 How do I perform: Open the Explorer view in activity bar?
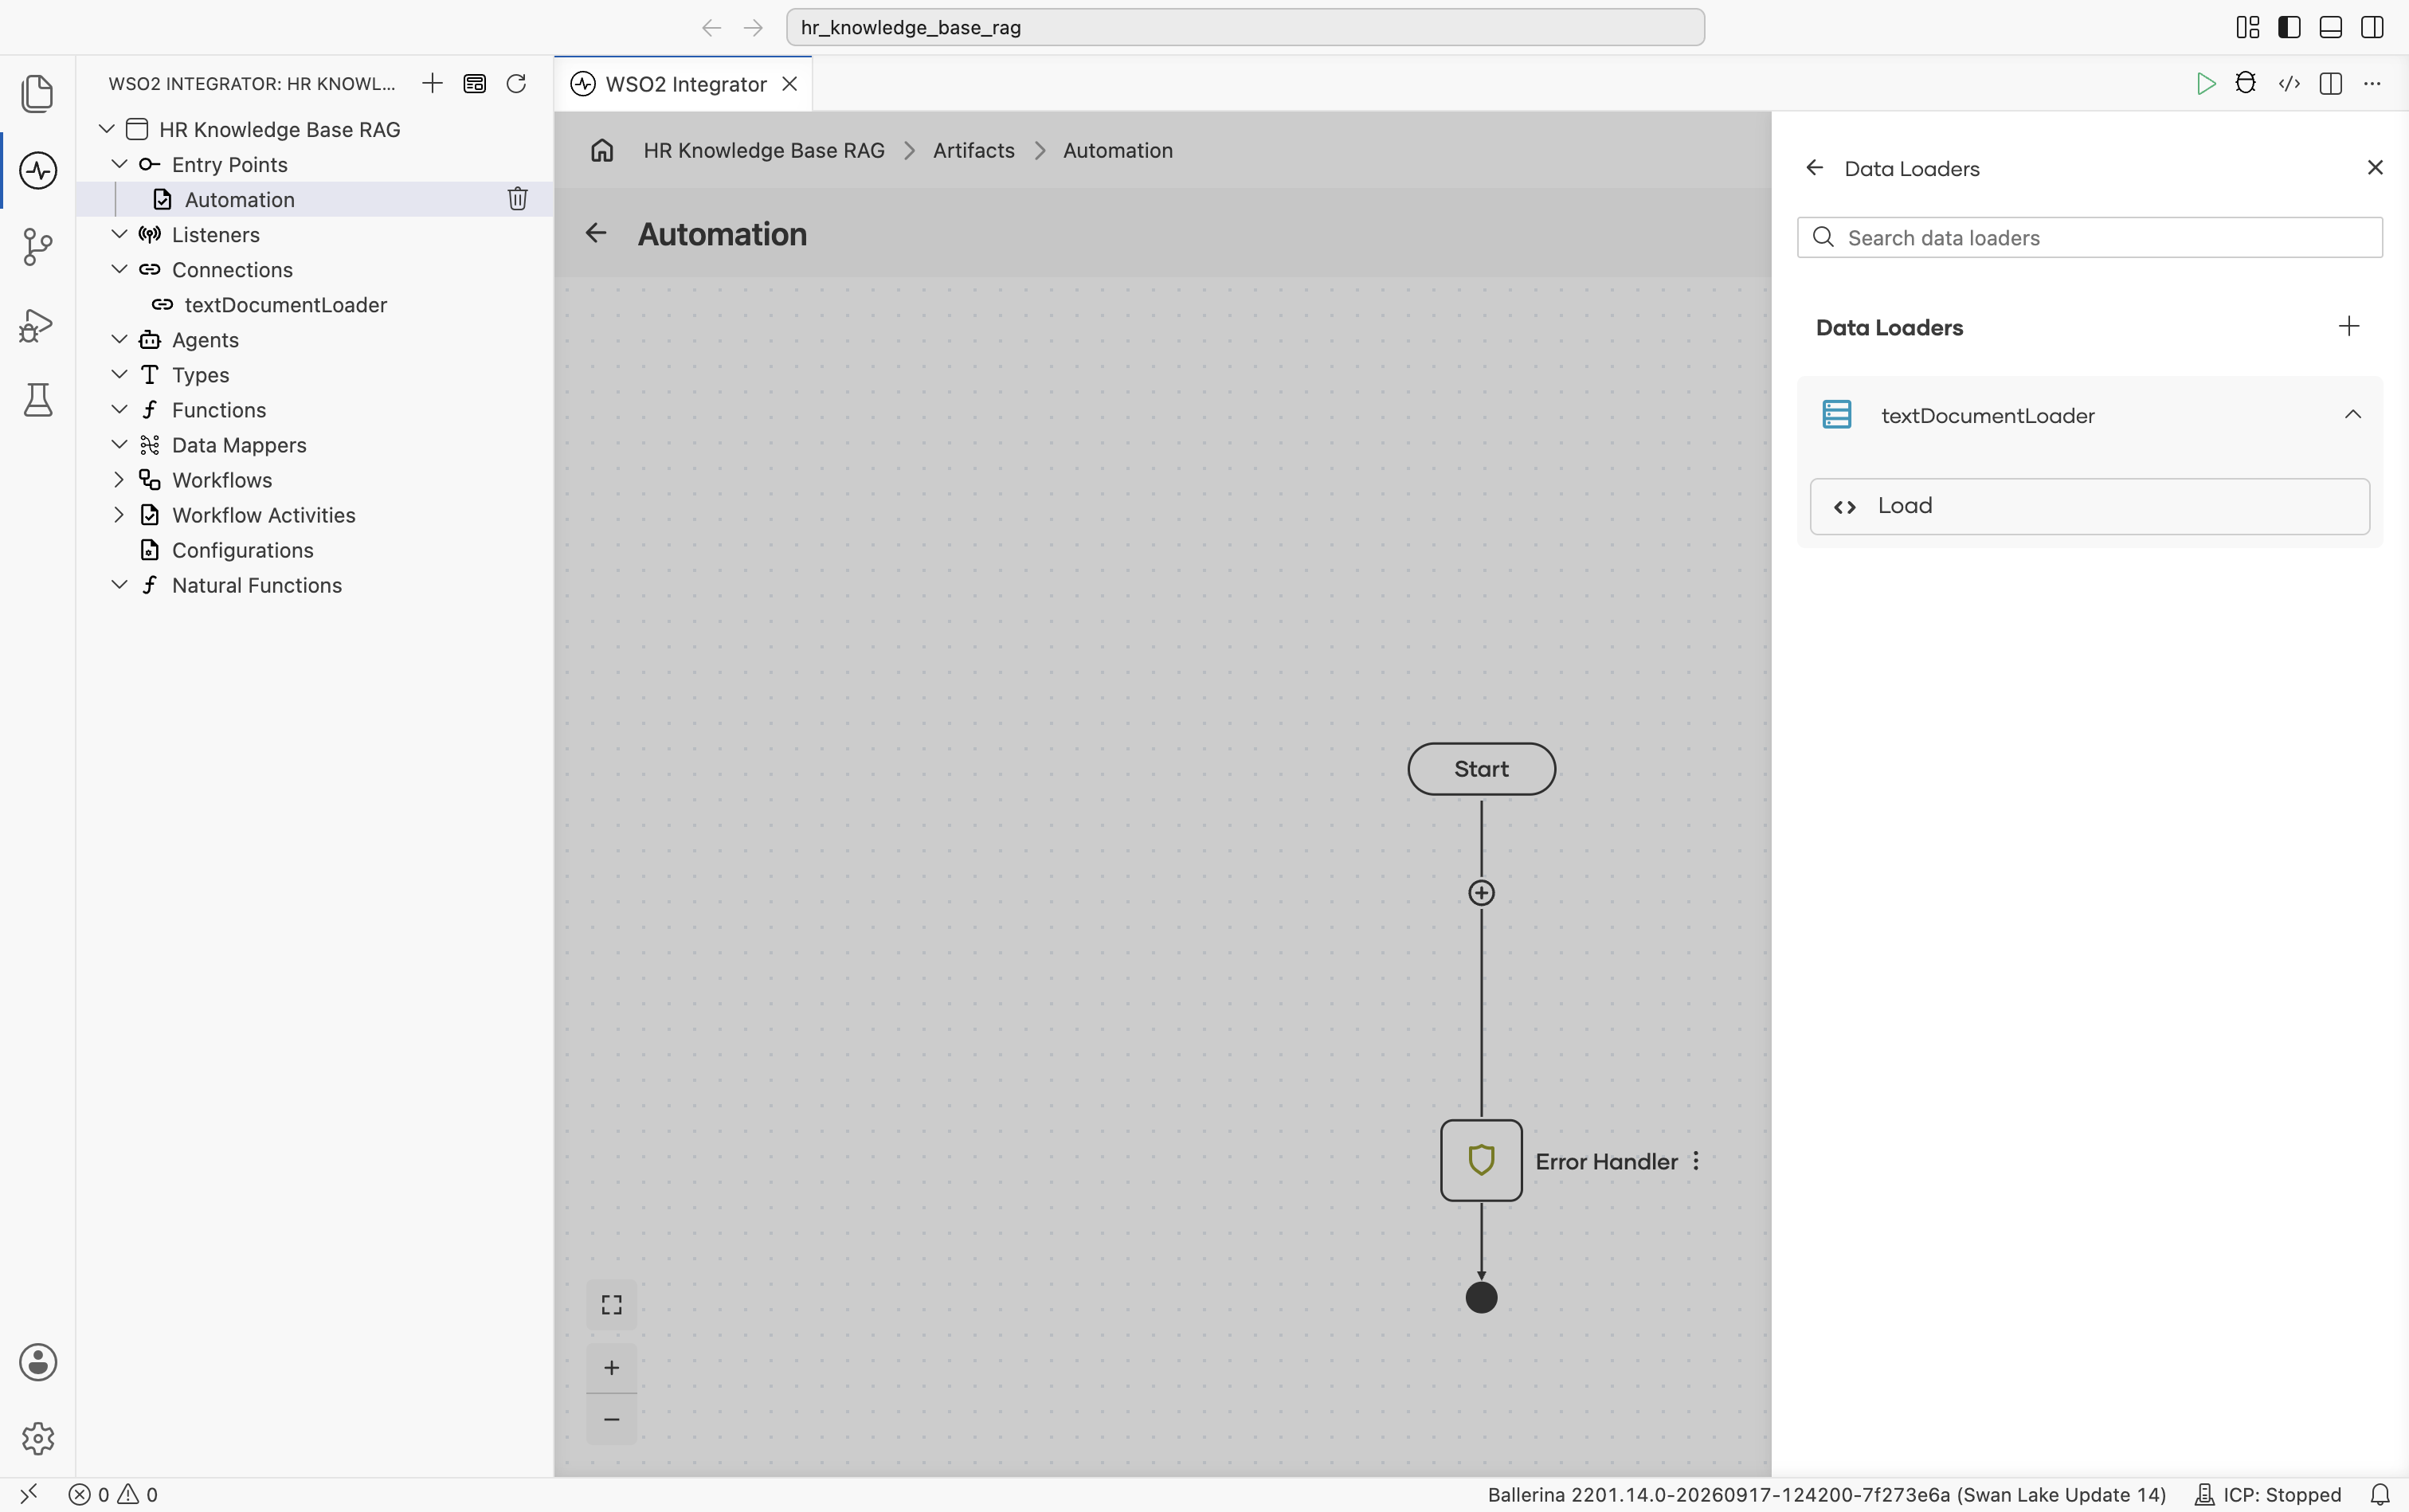[37, 93]
